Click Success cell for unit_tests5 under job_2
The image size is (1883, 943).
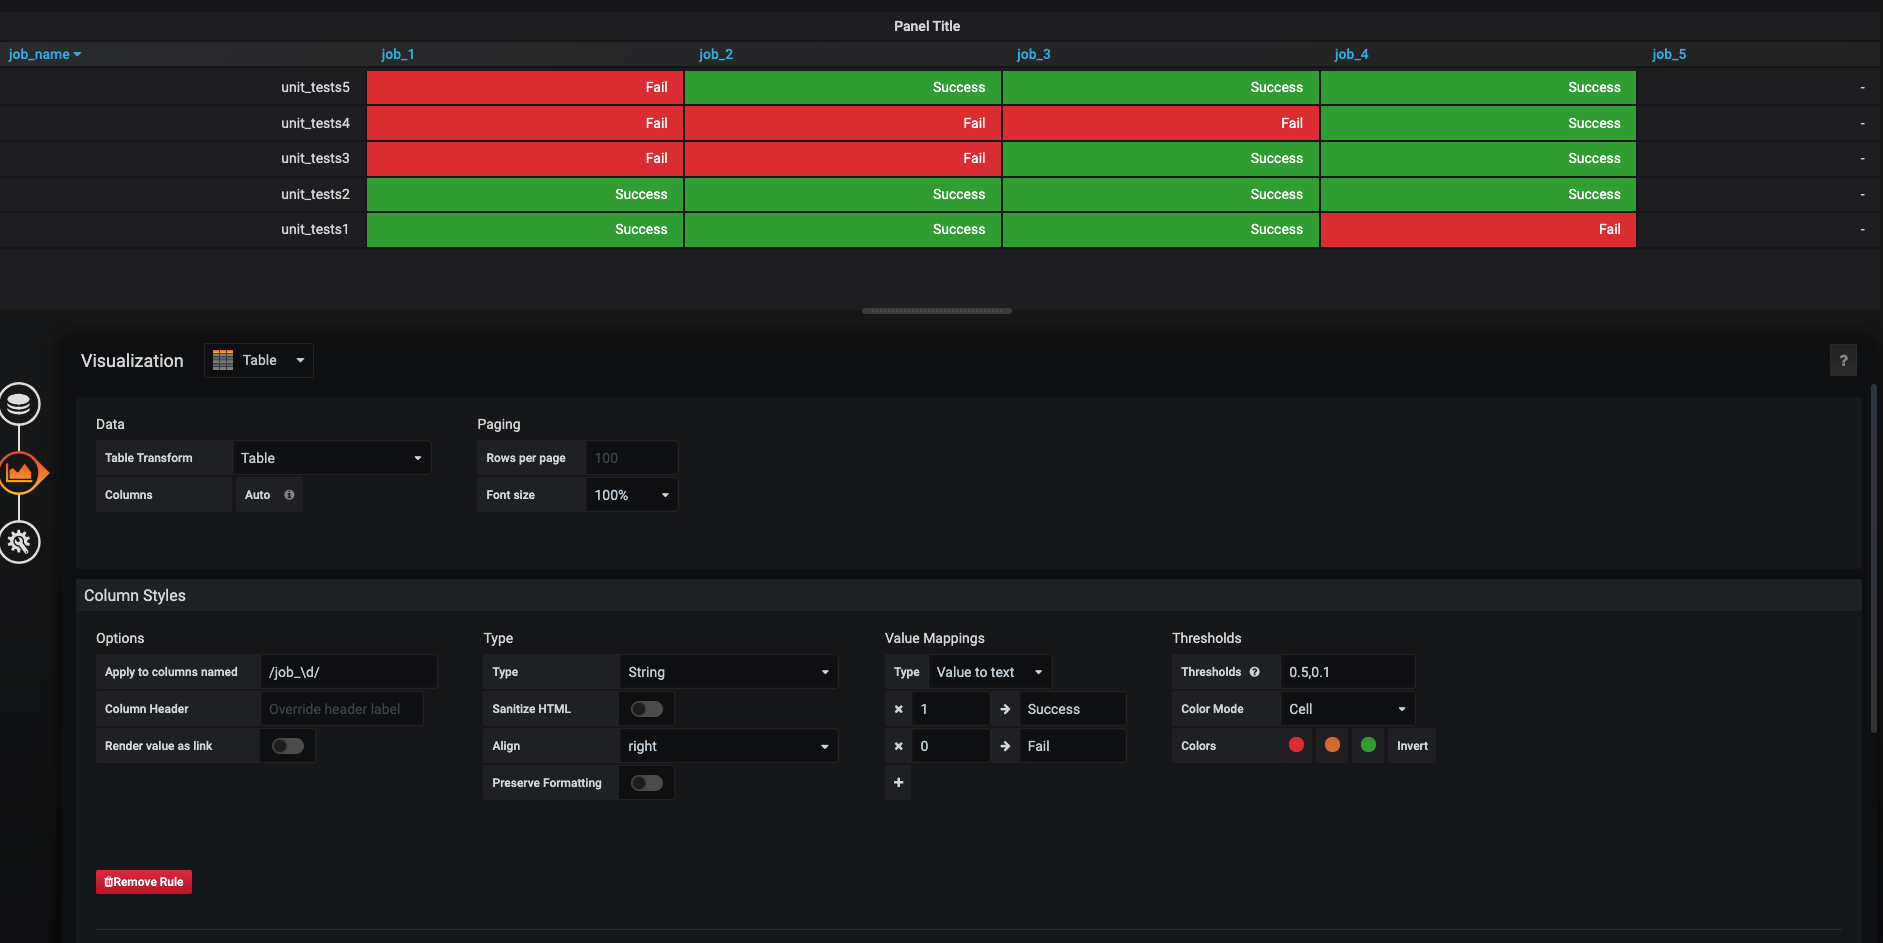tap(843, 87)
